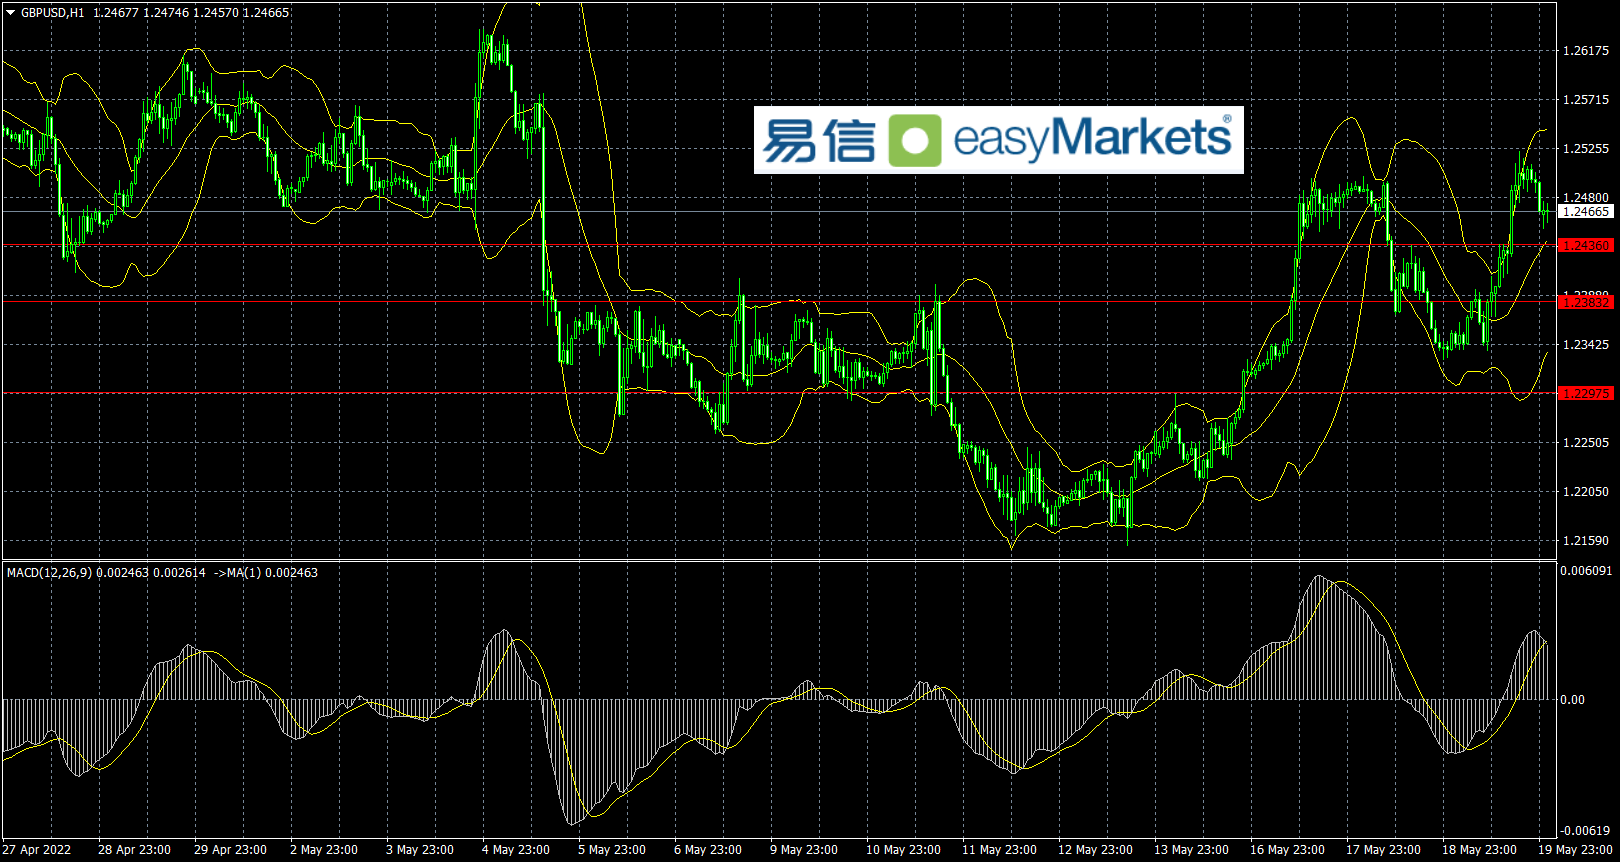Screen dimensions: 1620x862
Task: Click the MACD zero level label 0.00
Action: point(1572,700)
